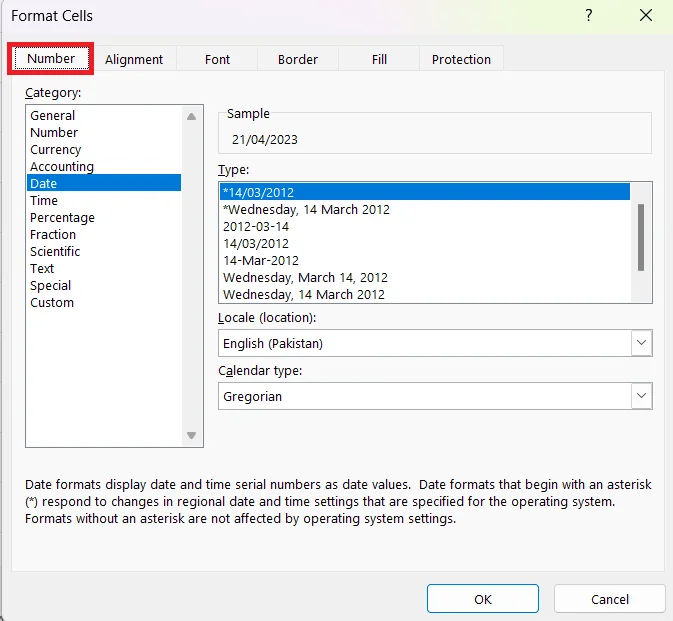Choose the 14-Mar-2012 date type
The width and height of the screenshot is (673, 621).
tap(425, 261)
